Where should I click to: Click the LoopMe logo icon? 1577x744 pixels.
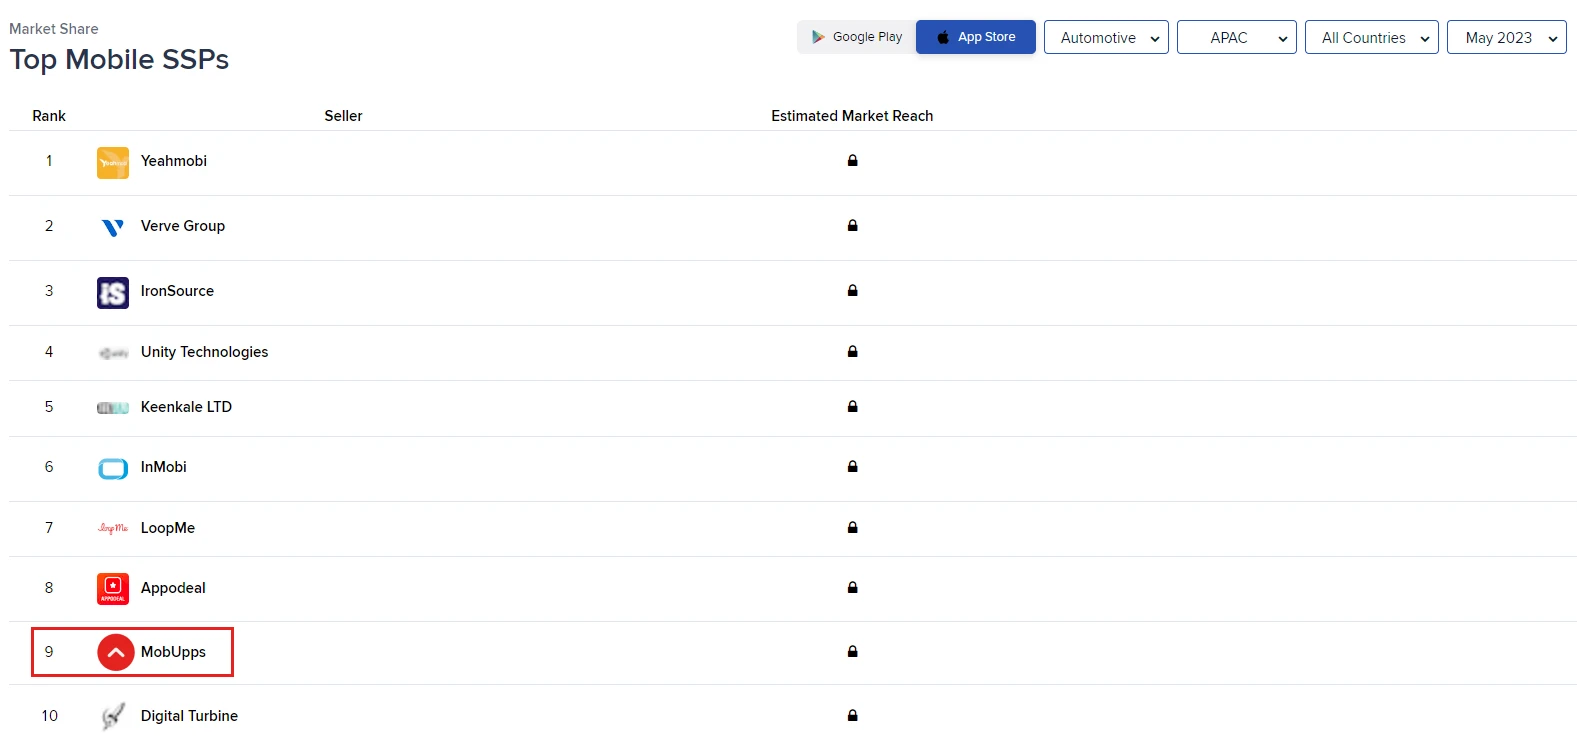(113, 528)
